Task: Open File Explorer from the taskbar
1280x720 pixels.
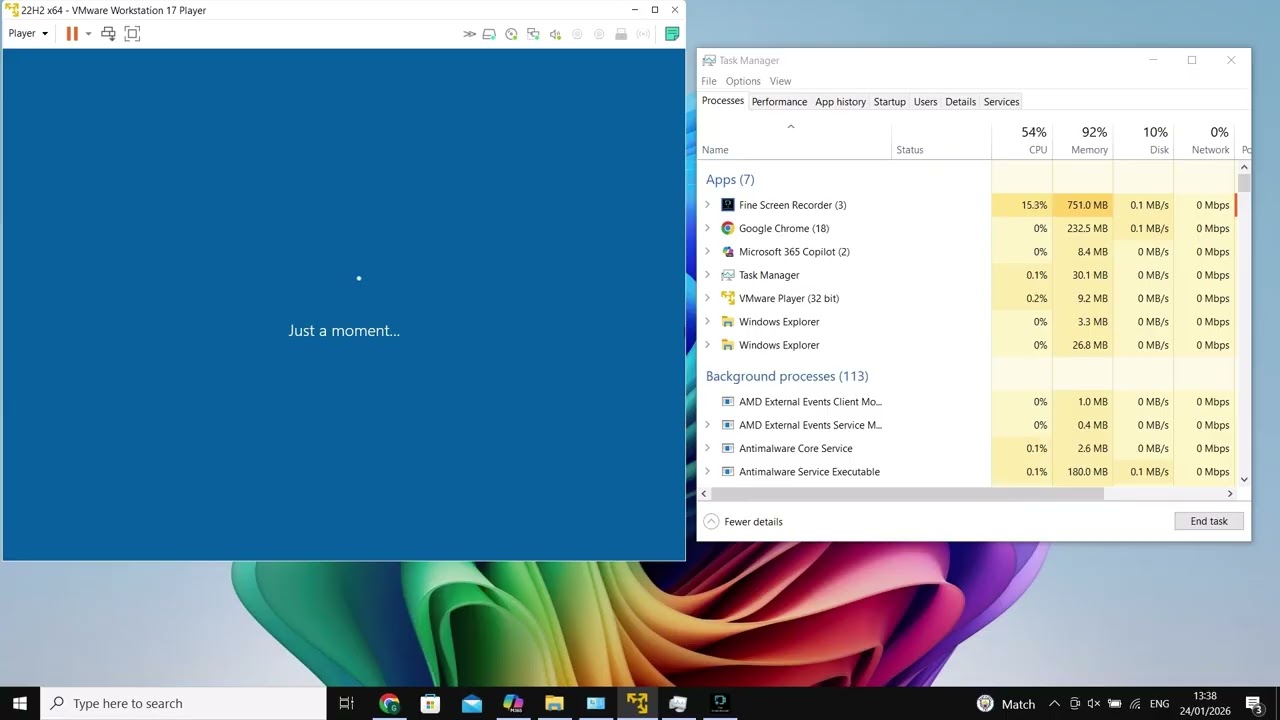Action: (x=554, y=703)
